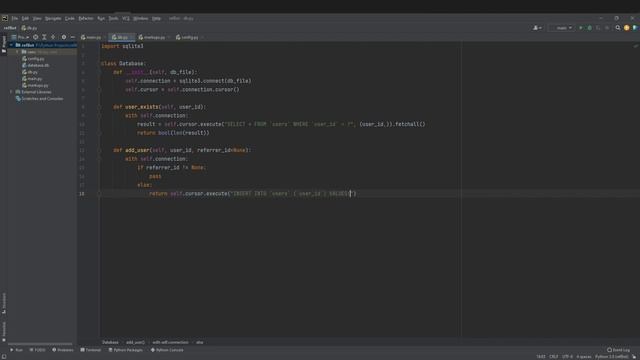640x360 pixels.
Task: Open the Python Console tool window
Action: pos(167,350)
